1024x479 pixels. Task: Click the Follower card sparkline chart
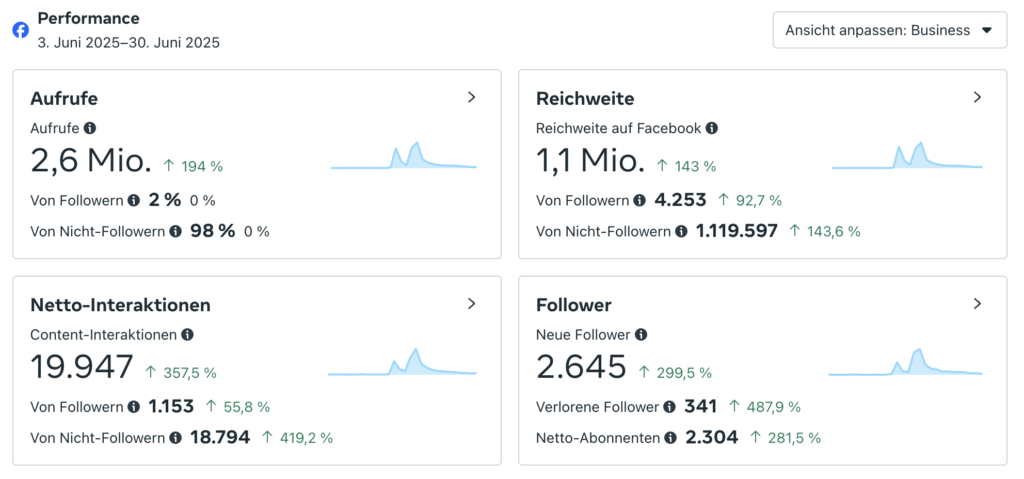coord(906,361)
